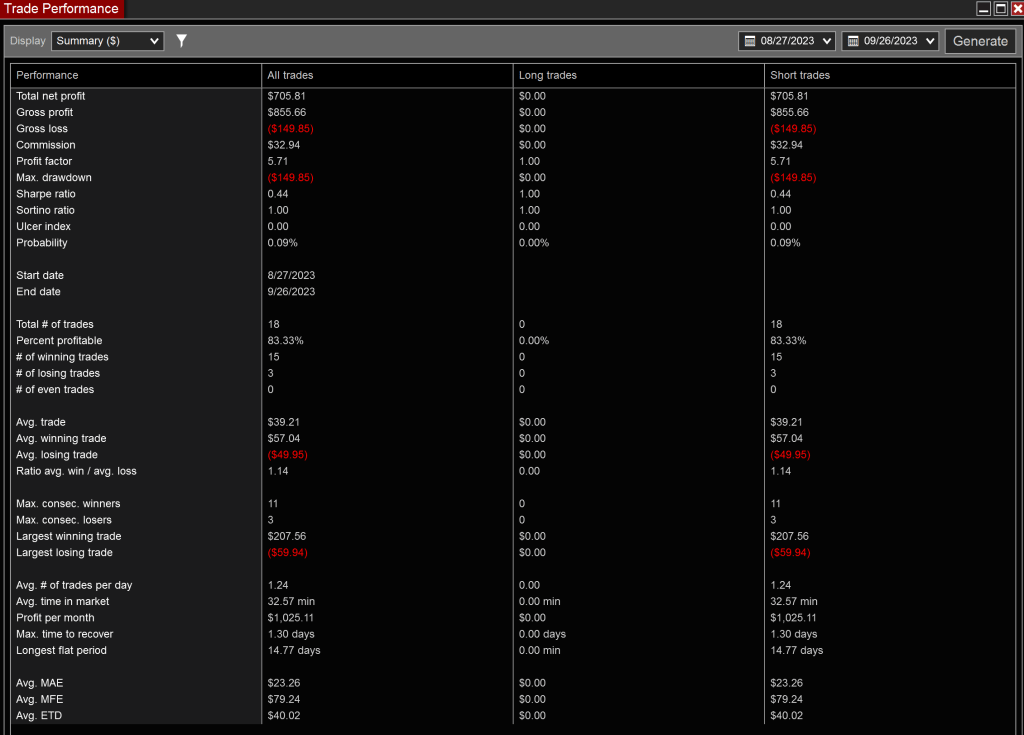Viewport: 1024px width, 735px height.
Task: Expand the 08/27/2023 start date picker arrow
Action: (x=826, y=41)
